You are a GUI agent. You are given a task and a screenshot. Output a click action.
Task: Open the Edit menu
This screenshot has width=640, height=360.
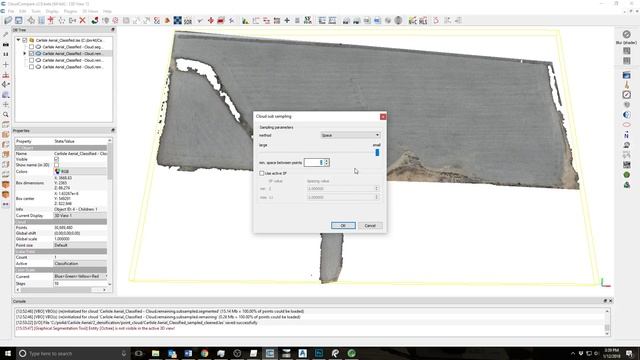pos(23,11)
